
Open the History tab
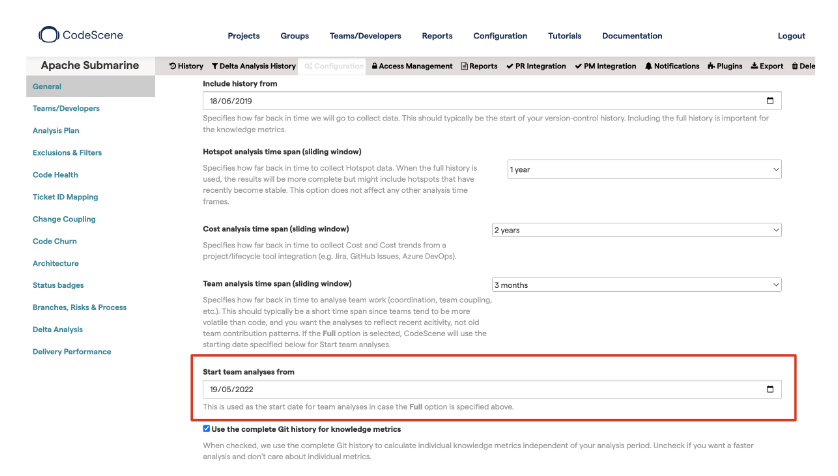(186, 66)
